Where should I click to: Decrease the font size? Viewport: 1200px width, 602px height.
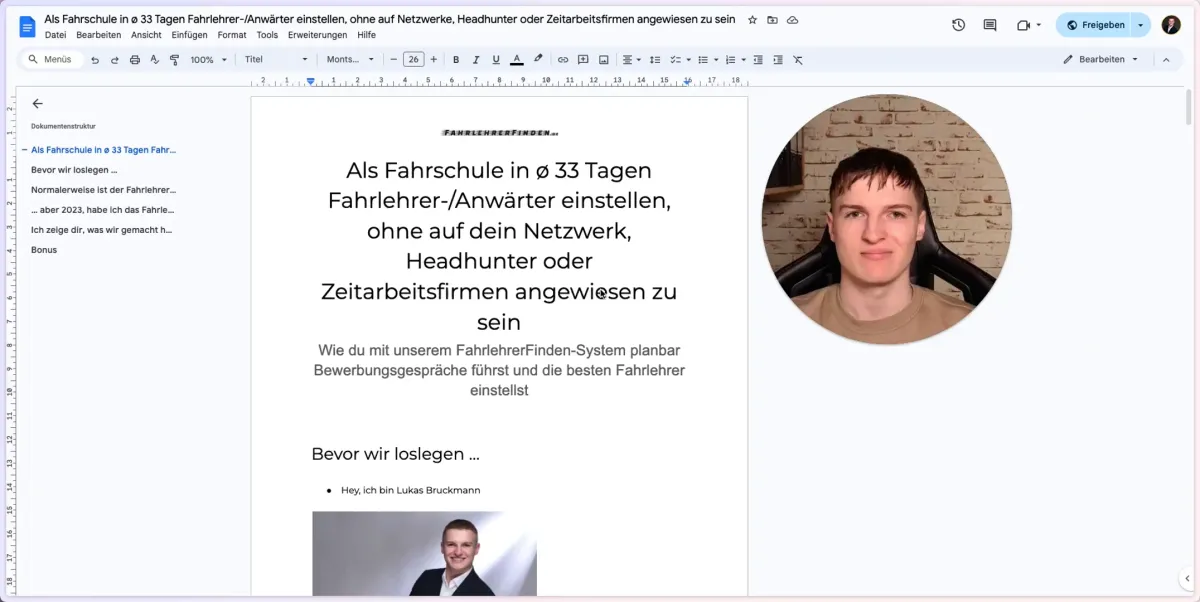click(x=393, y=60)
